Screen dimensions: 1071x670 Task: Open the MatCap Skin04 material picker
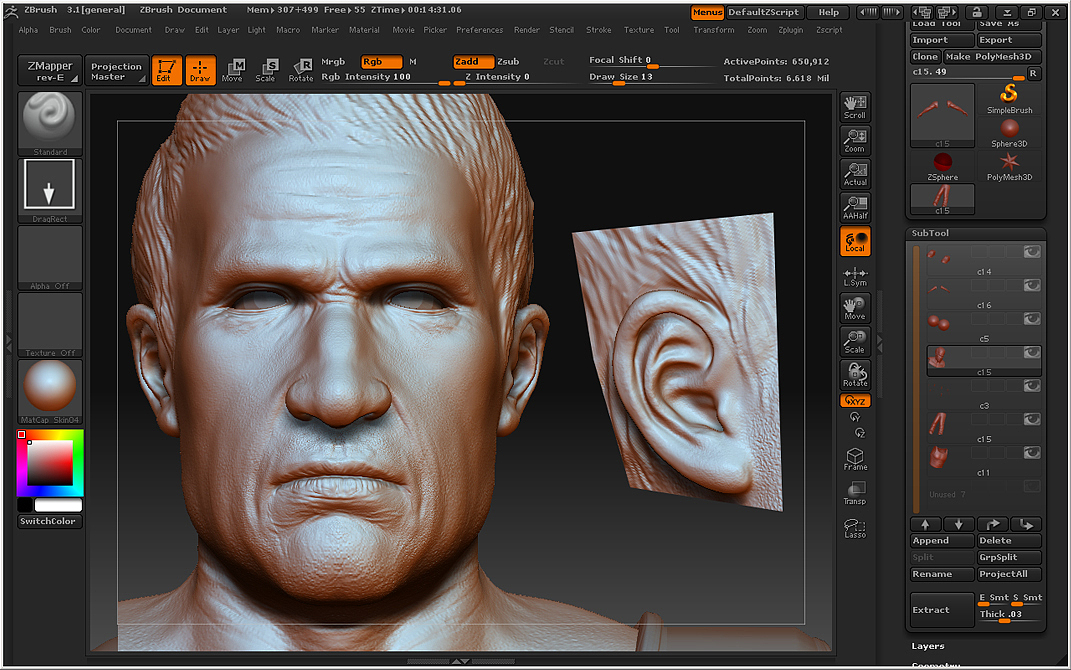tap(50, 391)
